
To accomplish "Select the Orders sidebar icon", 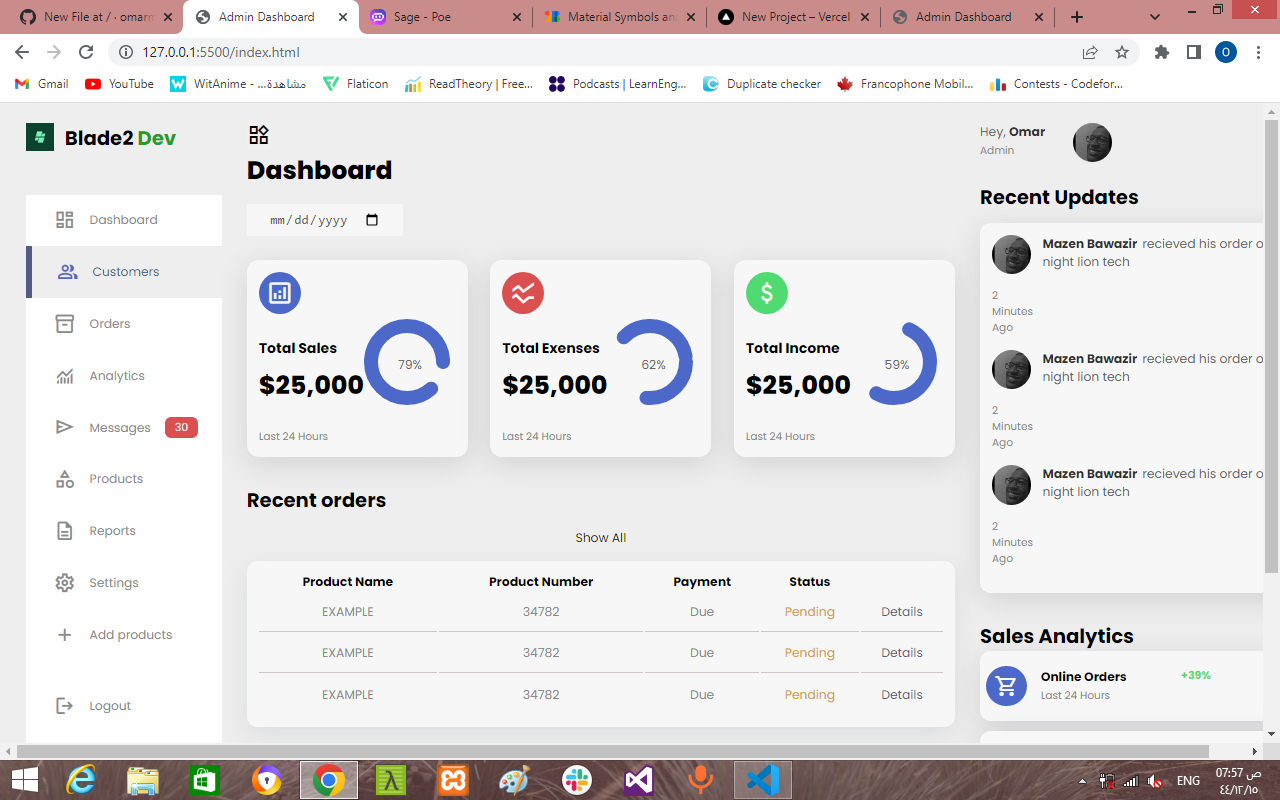I will click(64, 323).
